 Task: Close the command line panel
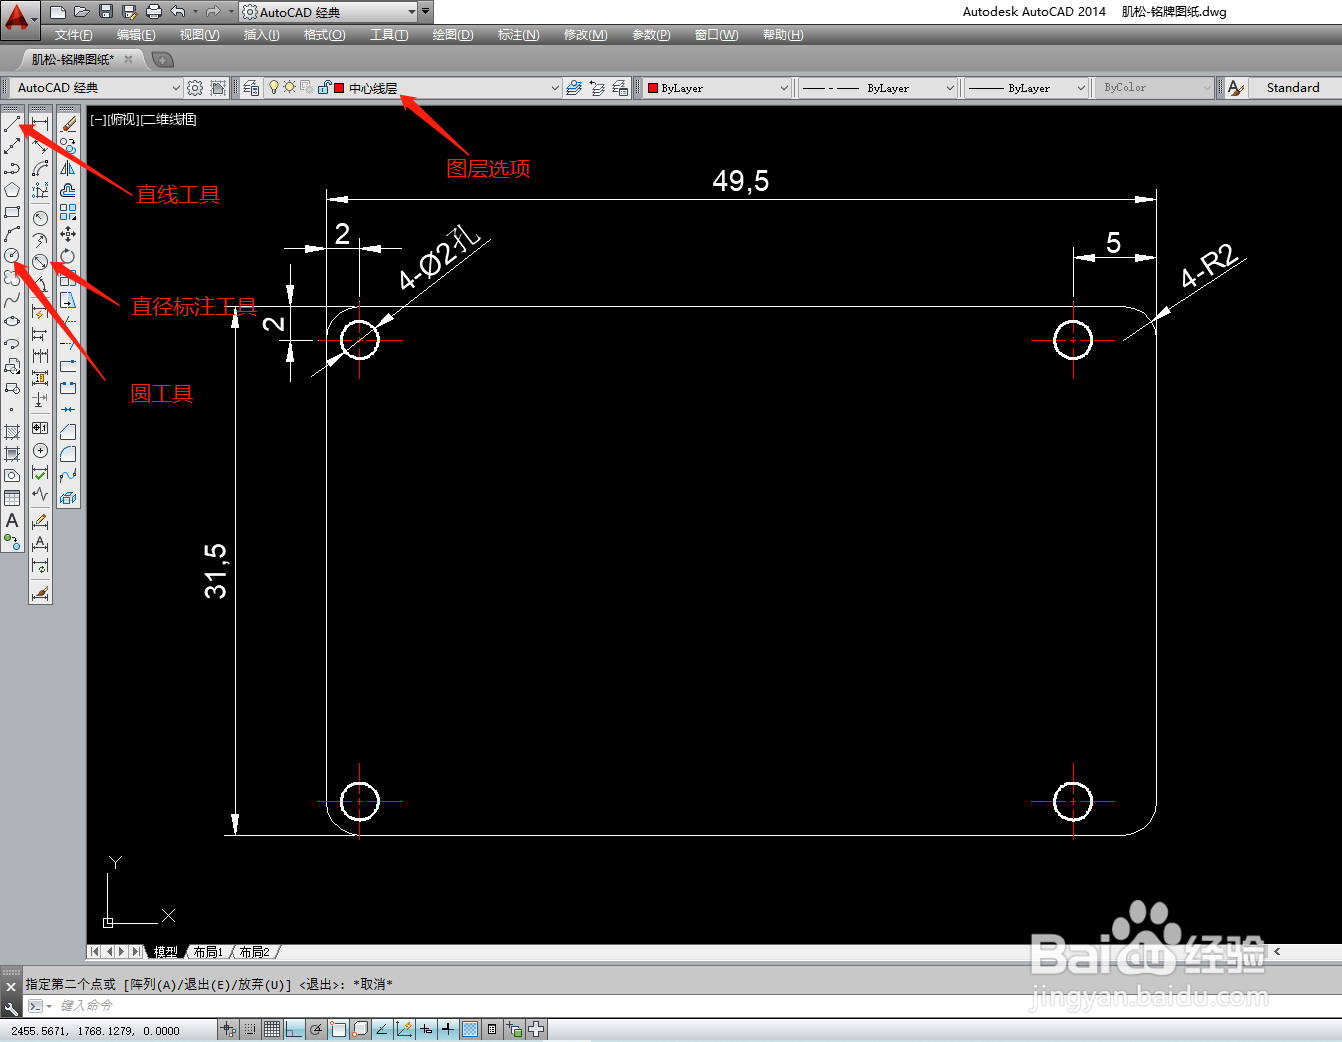(x=11, y=987)
